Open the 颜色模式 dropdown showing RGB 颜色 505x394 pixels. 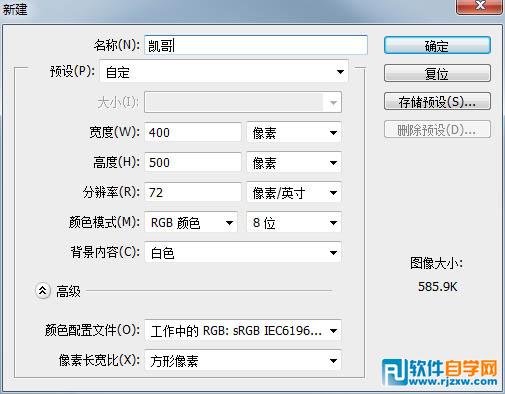[191, 222]
